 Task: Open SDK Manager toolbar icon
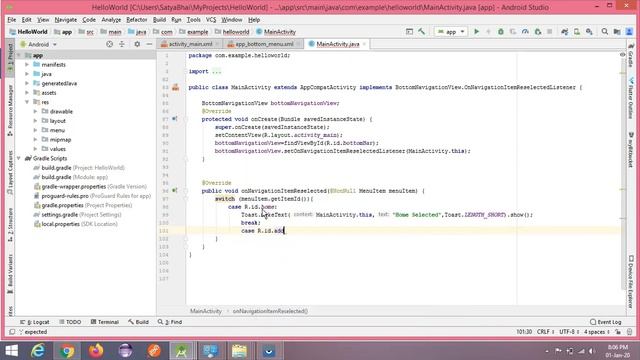(589, 31)
